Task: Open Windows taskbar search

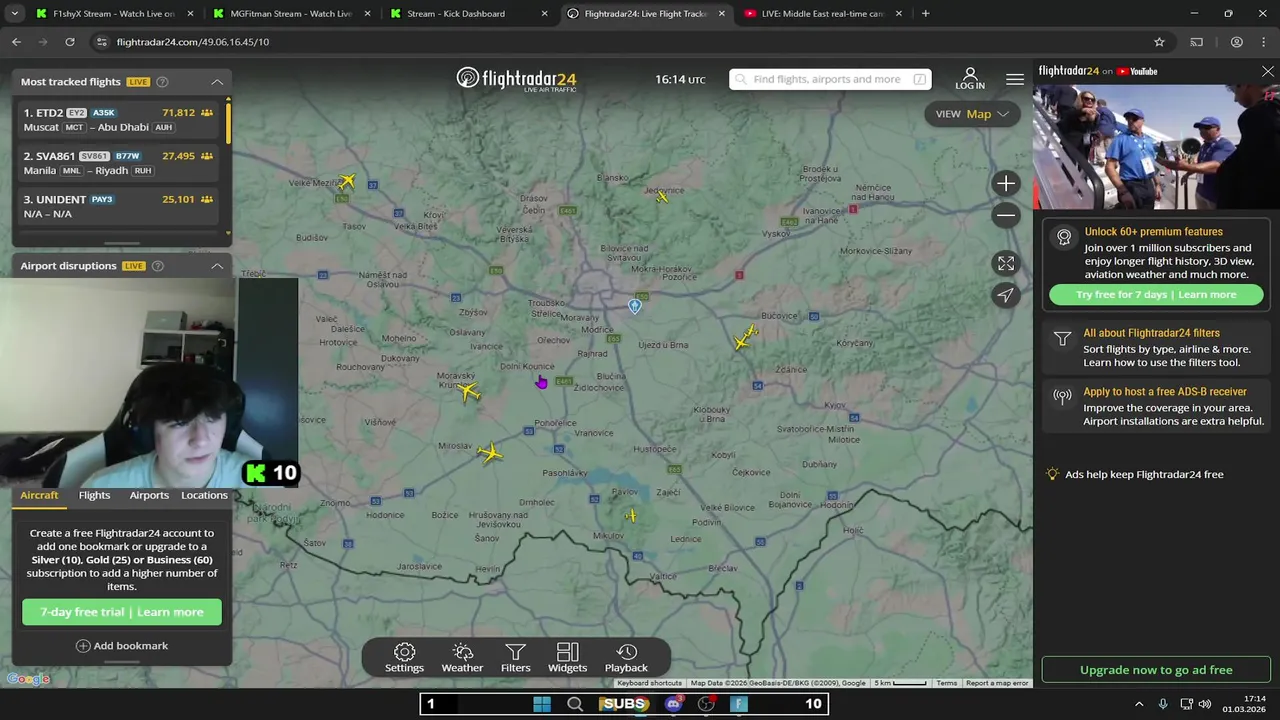Action: tap(575, 704)
